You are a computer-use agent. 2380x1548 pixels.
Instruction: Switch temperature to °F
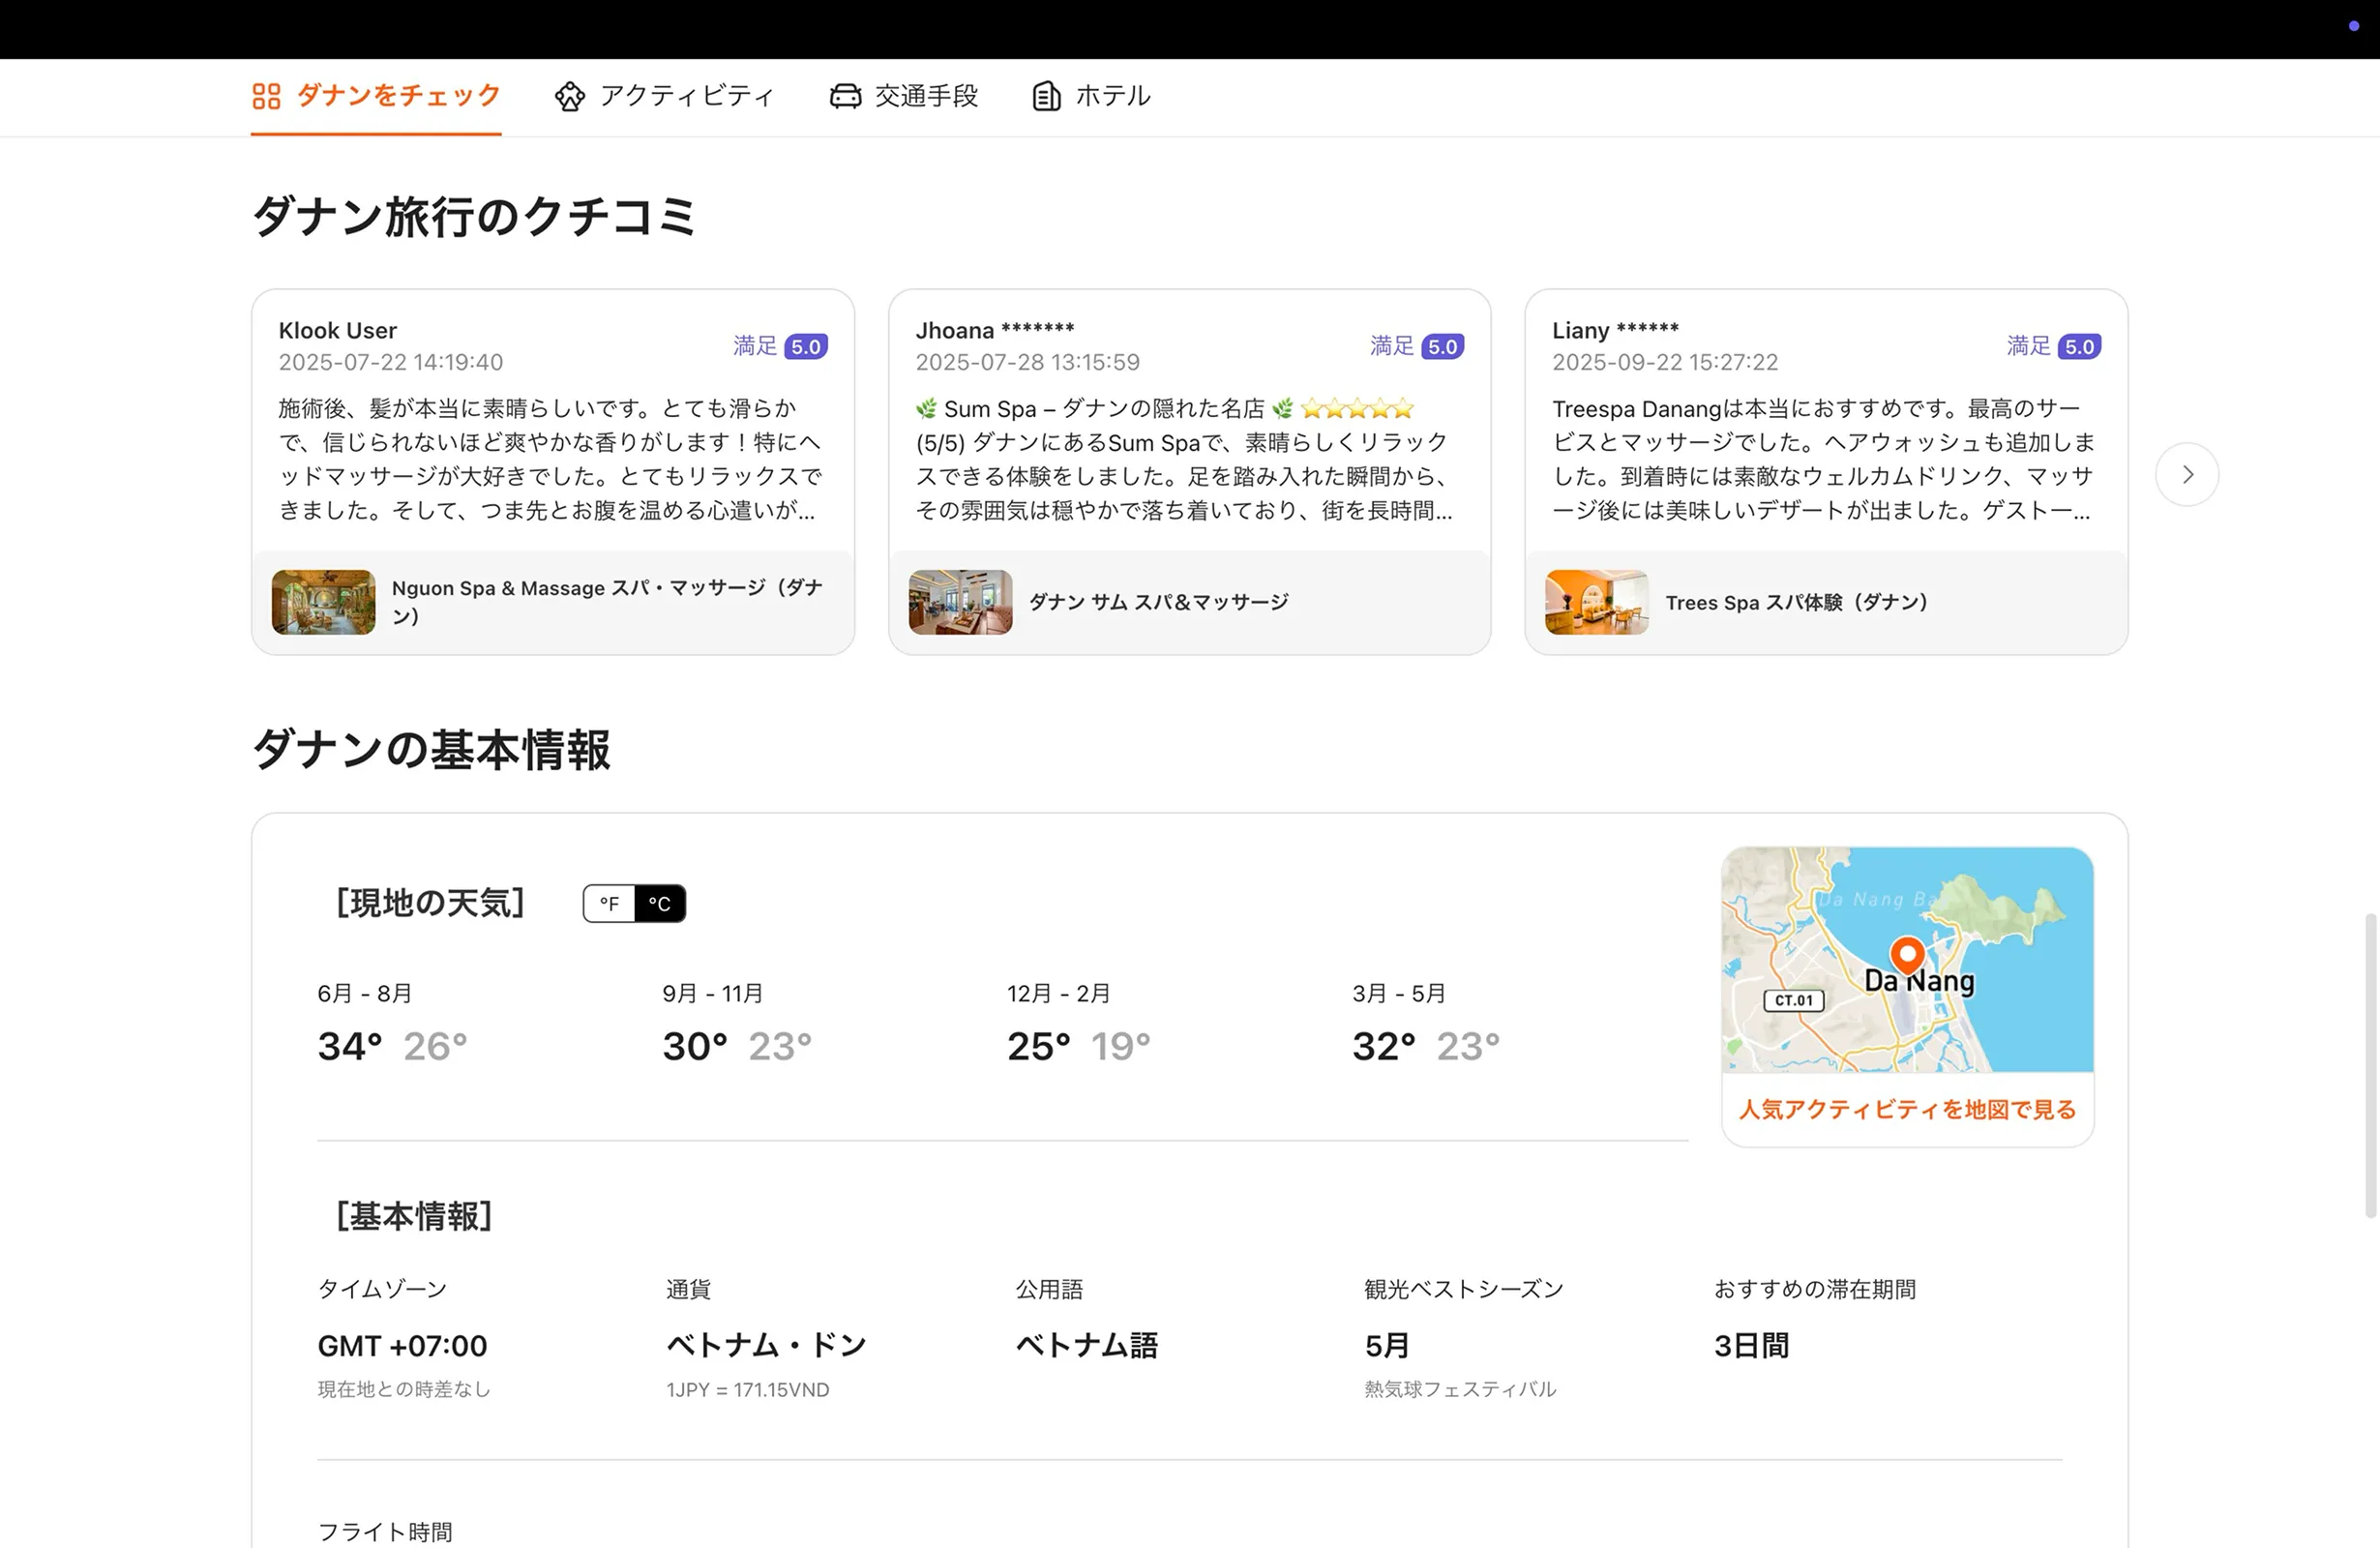pyautogui.click(x=609, y=903)
